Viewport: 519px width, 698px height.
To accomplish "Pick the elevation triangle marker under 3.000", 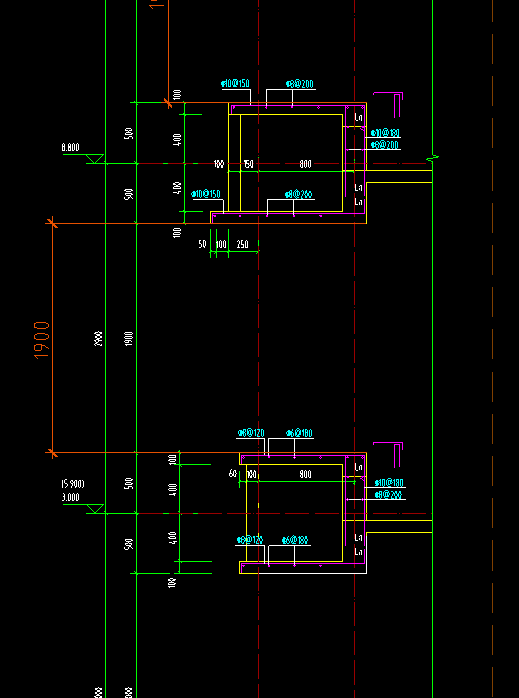I will [x=95, y=509].
